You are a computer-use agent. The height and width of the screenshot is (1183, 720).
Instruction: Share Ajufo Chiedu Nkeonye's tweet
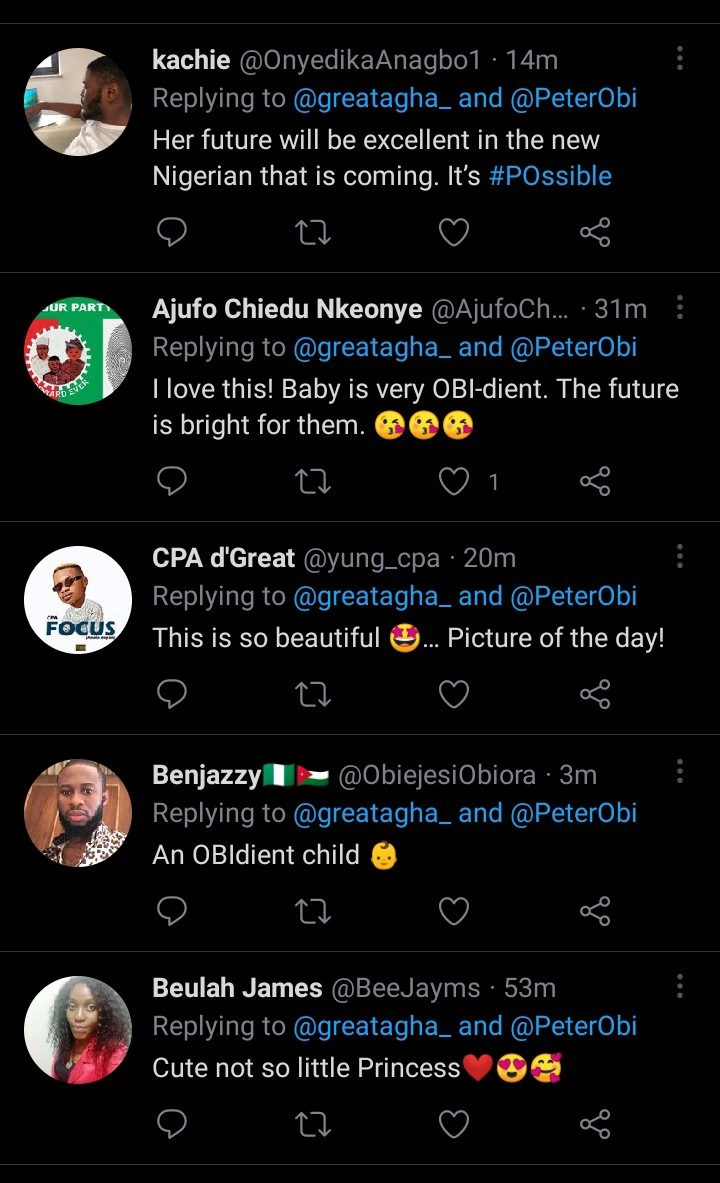point(595,482)
